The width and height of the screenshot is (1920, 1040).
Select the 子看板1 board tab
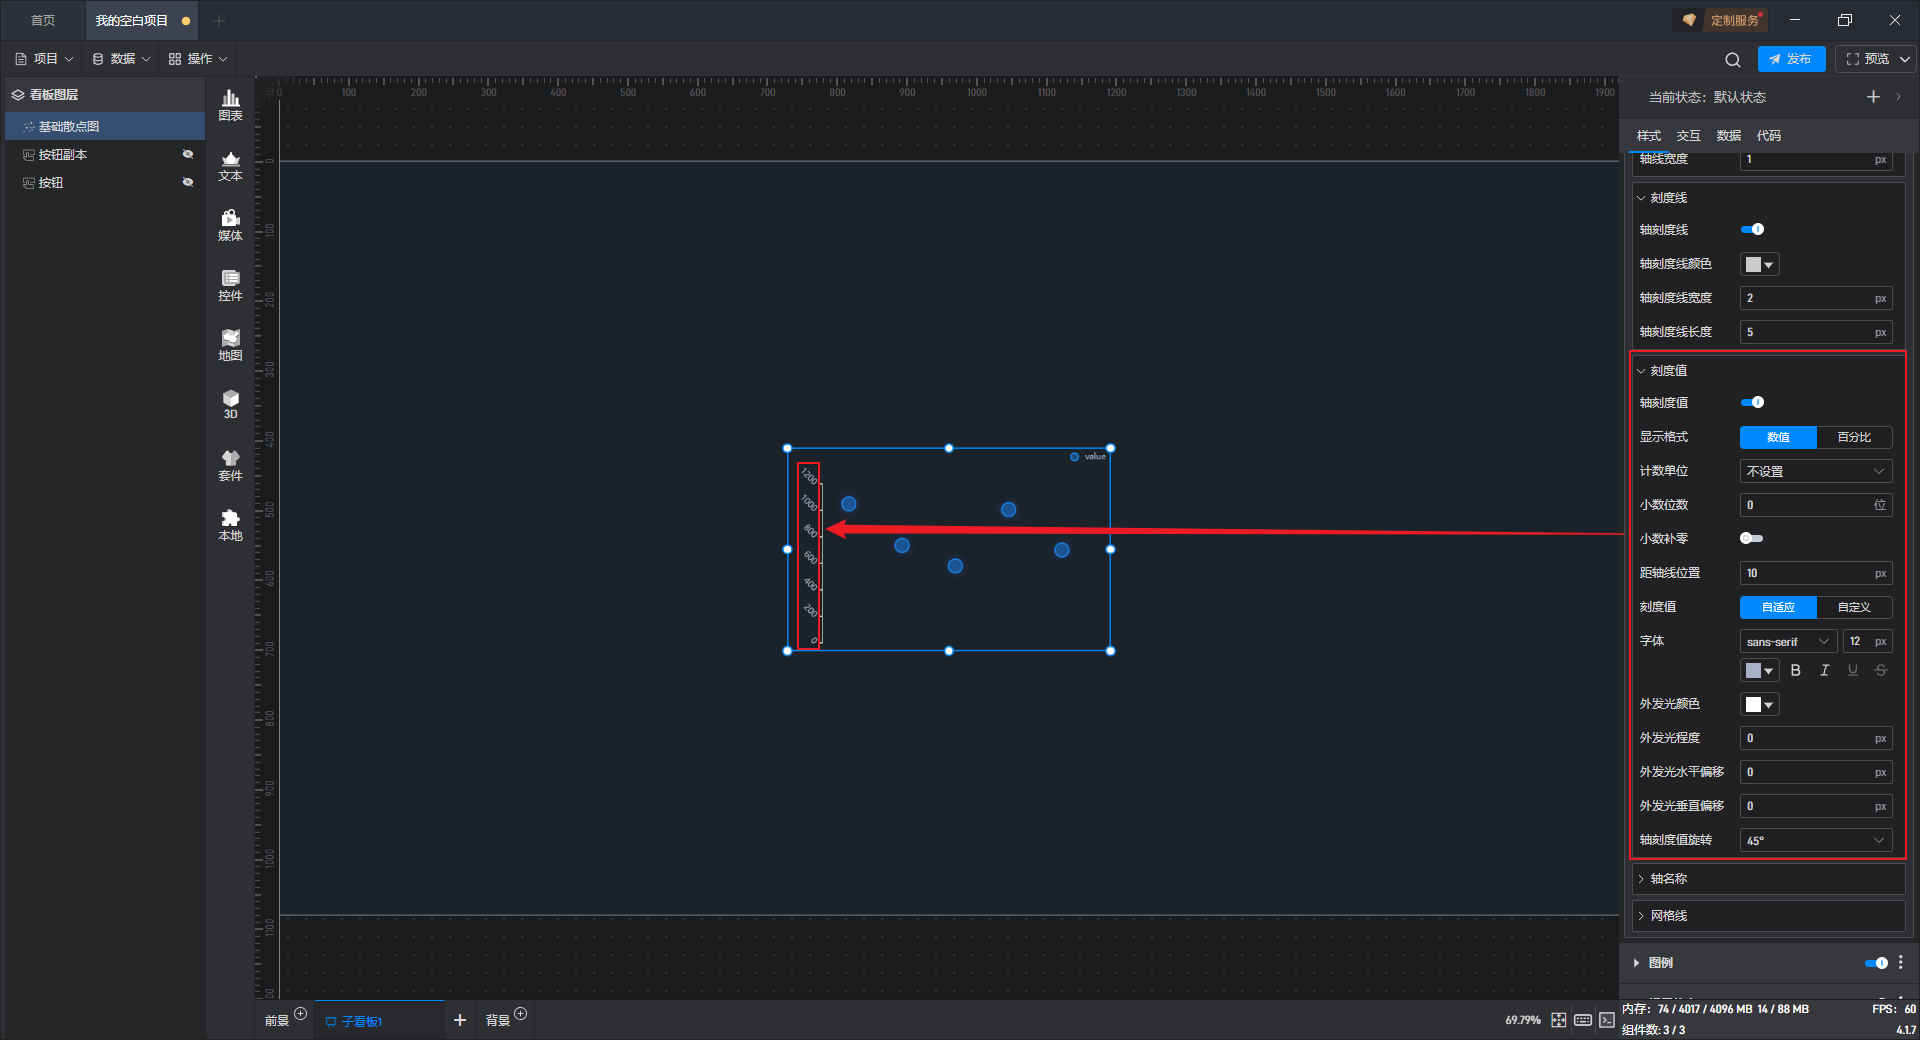pyautogui.click(x=380, y=1021)
